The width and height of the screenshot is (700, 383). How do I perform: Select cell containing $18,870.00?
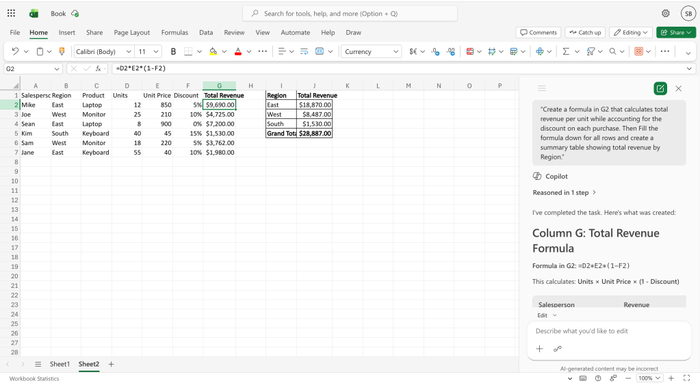pyautogui.click(x=315, y=104)
